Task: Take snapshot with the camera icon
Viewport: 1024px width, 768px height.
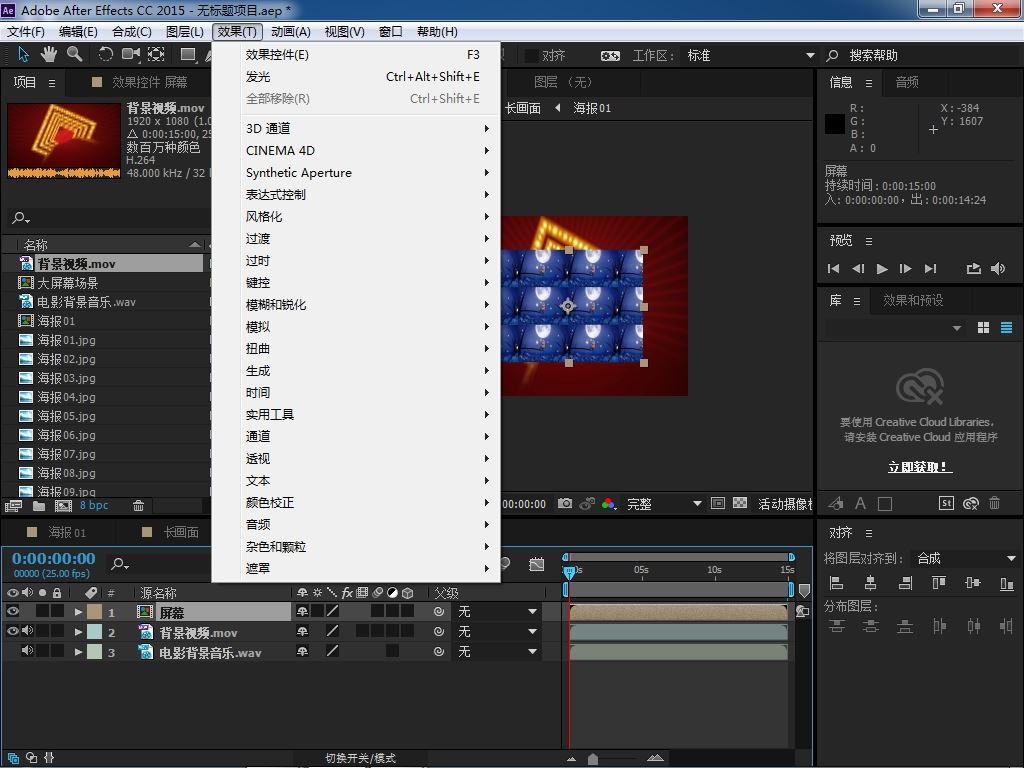Action: point(565,504)
